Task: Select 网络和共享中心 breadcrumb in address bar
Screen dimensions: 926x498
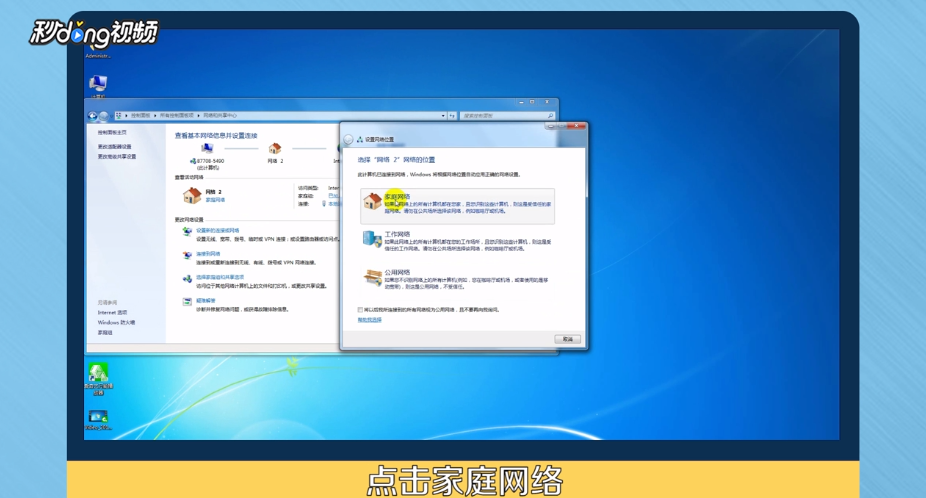Action: (220, 116)
